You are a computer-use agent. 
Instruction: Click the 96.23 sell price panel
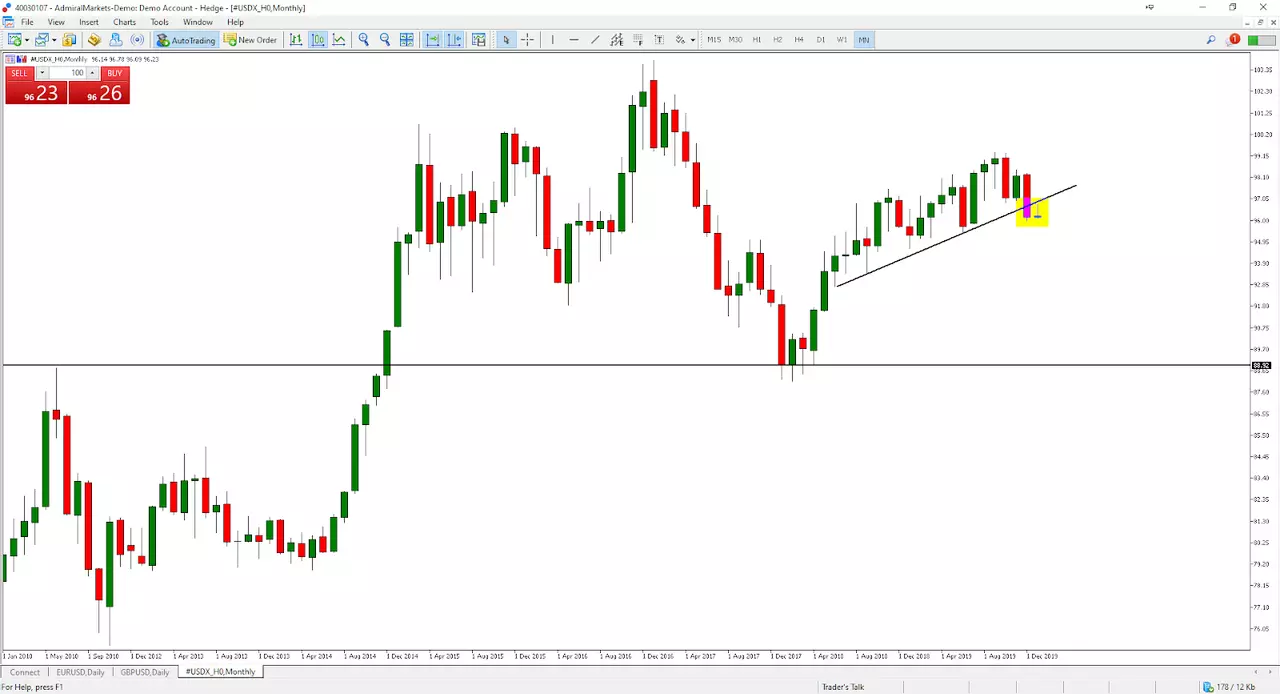pyautogui.click(x=36, y=93)
